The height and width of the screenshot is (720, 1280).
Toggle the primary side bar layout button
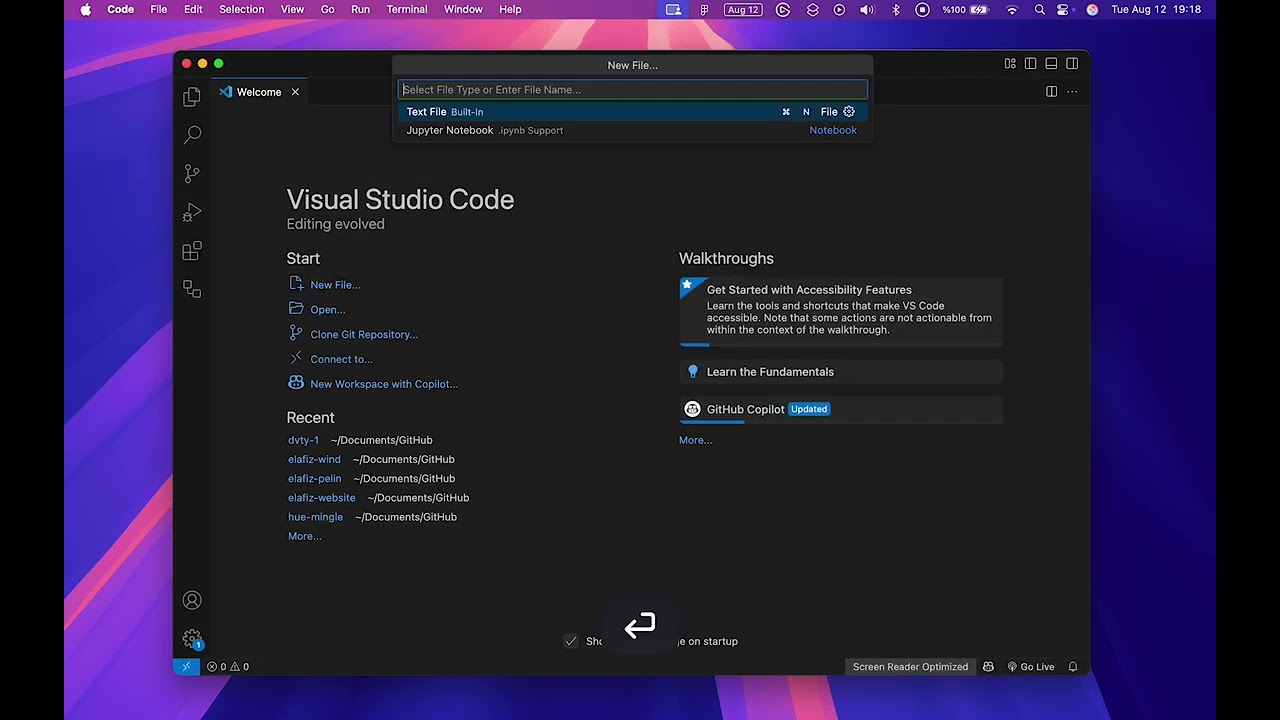click(1030, 64)
